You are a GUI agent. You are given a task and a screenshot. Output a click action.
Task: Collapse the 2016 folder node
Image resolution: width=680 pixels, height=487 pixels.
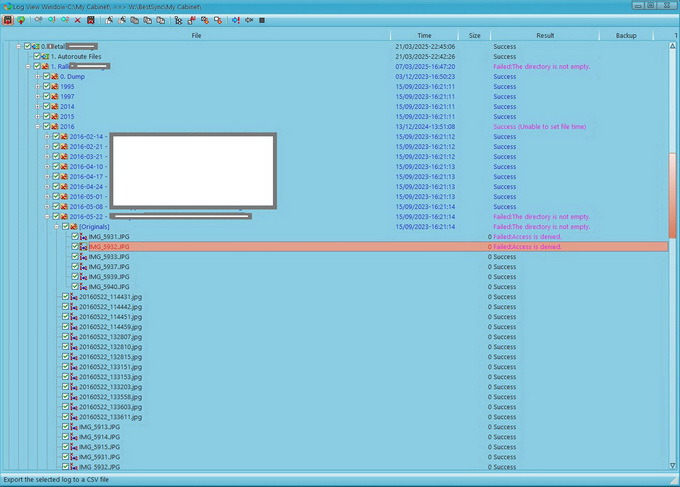(x=38, y=127)
